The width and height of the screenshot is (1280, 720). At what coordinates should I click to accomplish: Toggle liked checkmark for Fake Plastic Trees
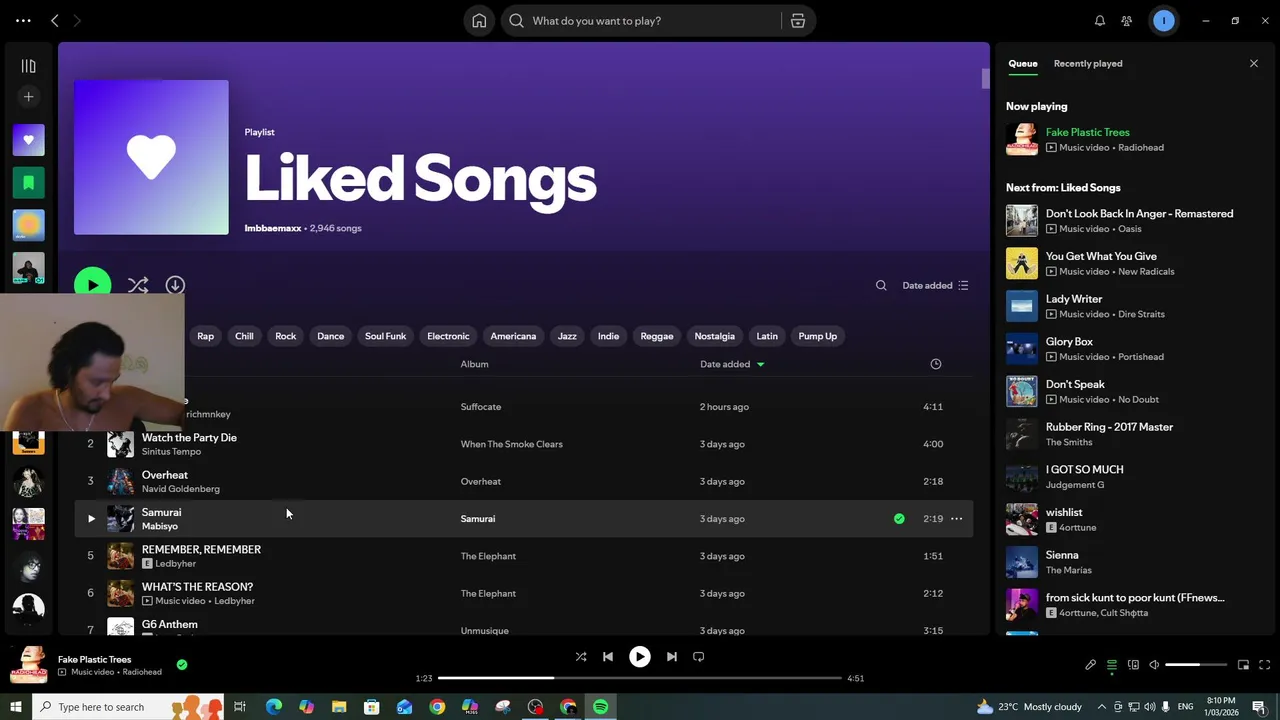pyautogui.click(x=181, y=664)
